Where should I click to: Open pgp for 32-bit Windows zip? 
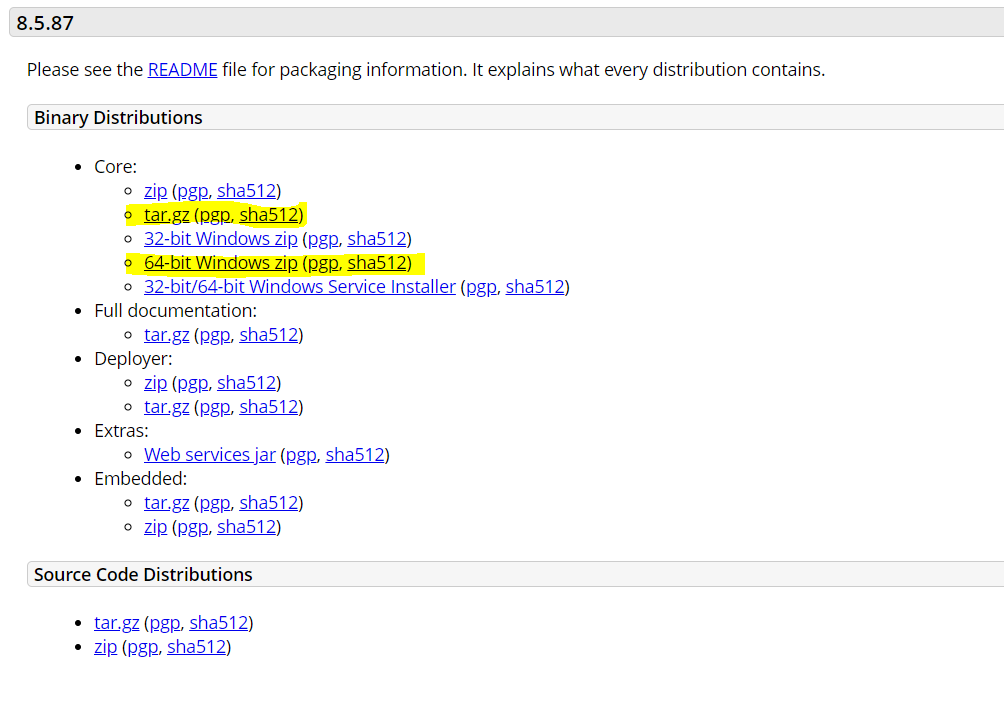[x=323, y=239]
